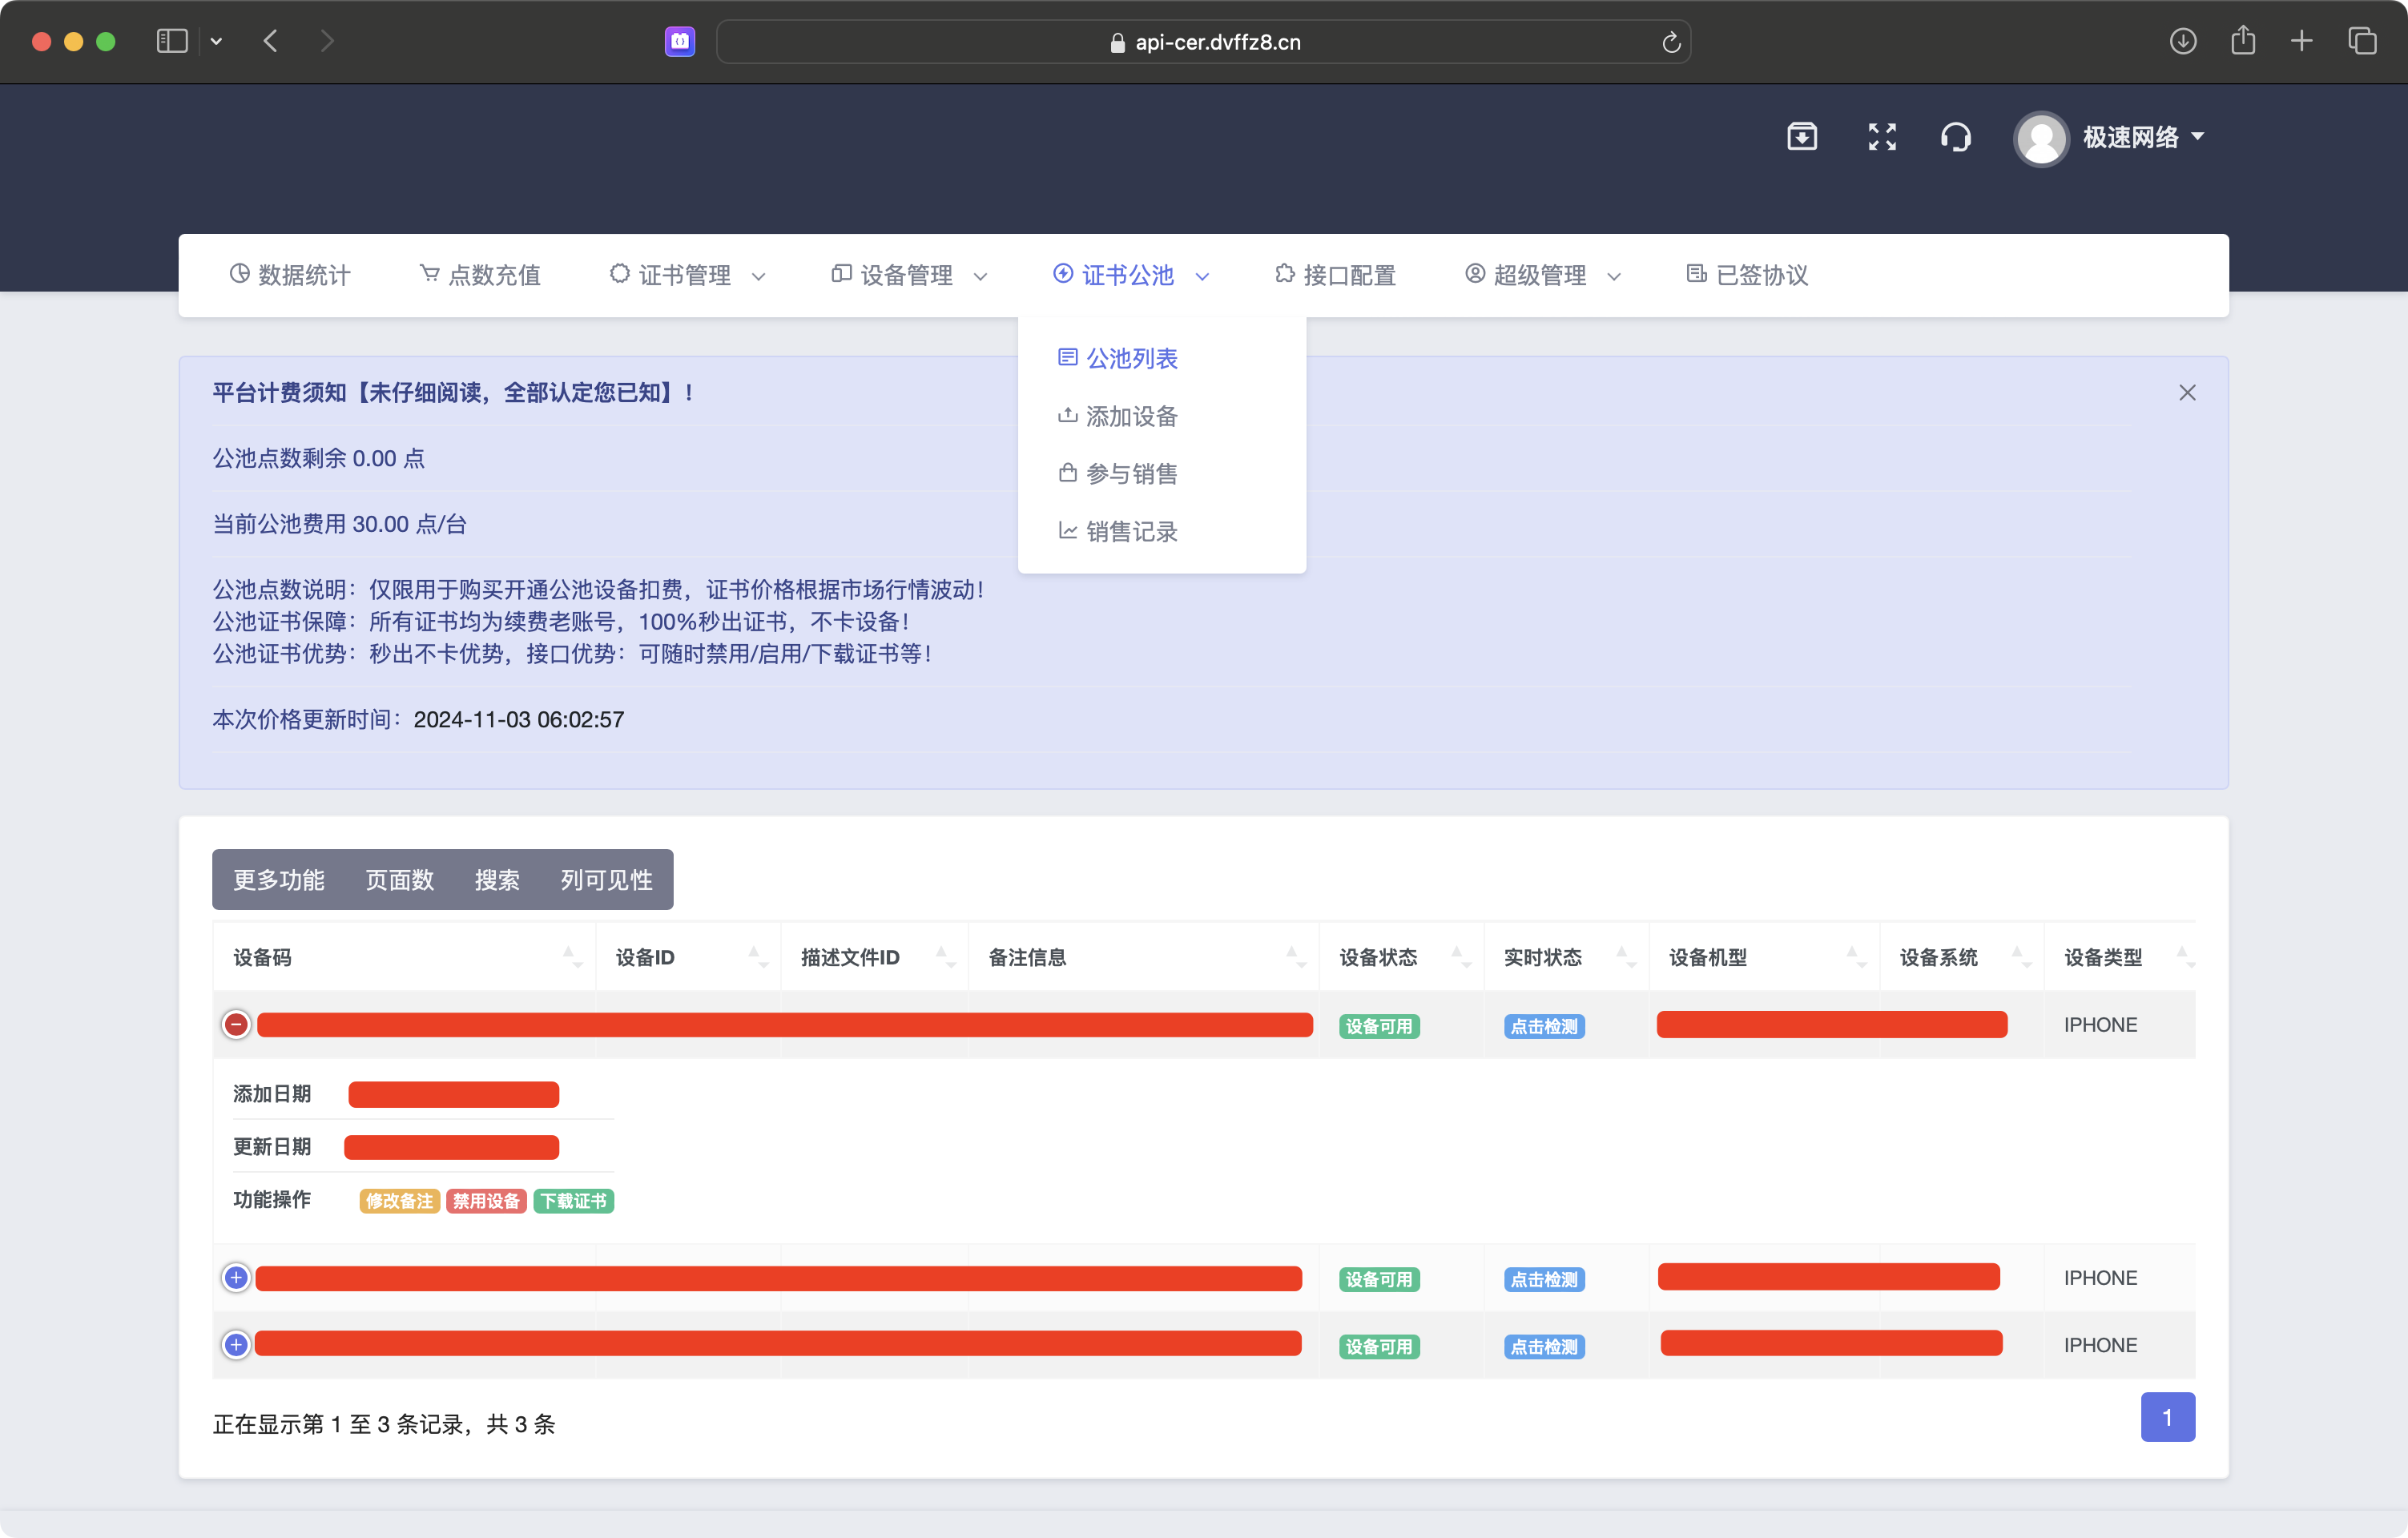Click the Safari address bar
Viewport: 2408px width, 1538px height.
click(1204, 42)
